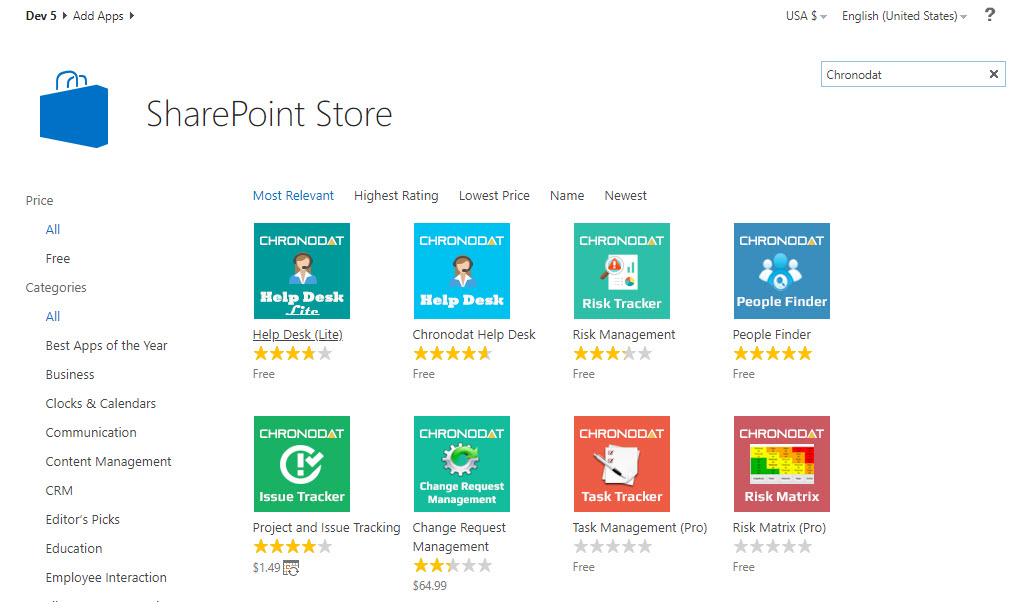1016x602 pixels.
Task: Click the $1.49 price text
Action: click(266, 568)
